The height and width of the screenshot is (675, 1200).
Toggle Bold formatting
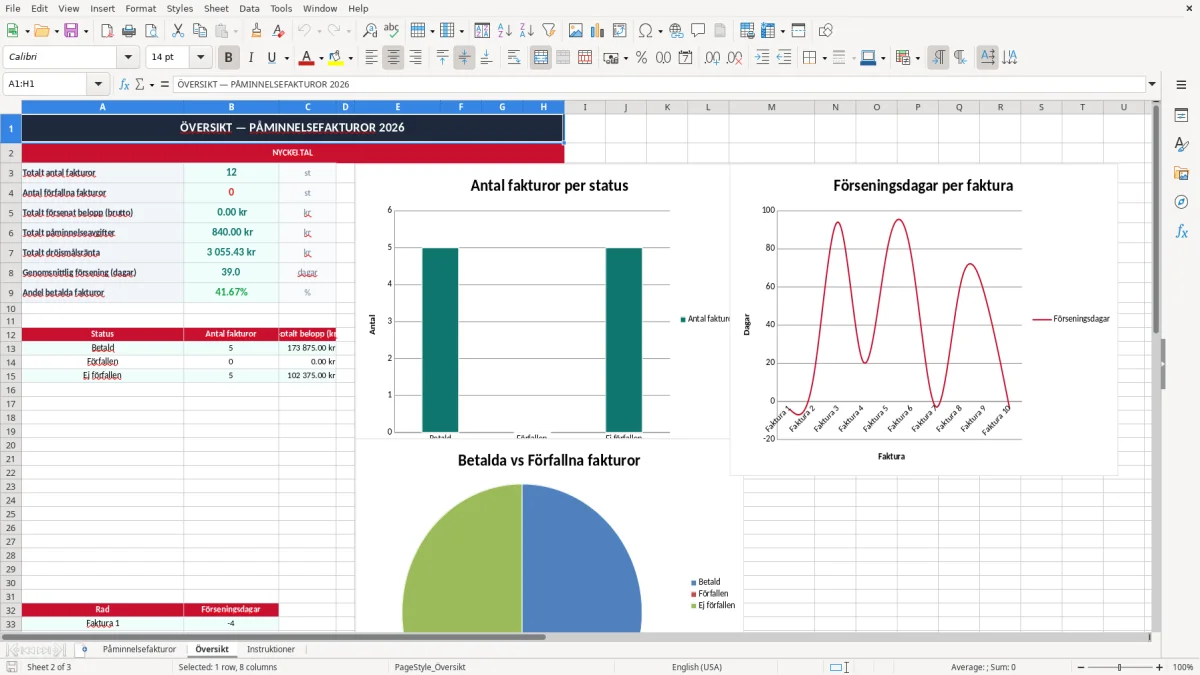229,58
